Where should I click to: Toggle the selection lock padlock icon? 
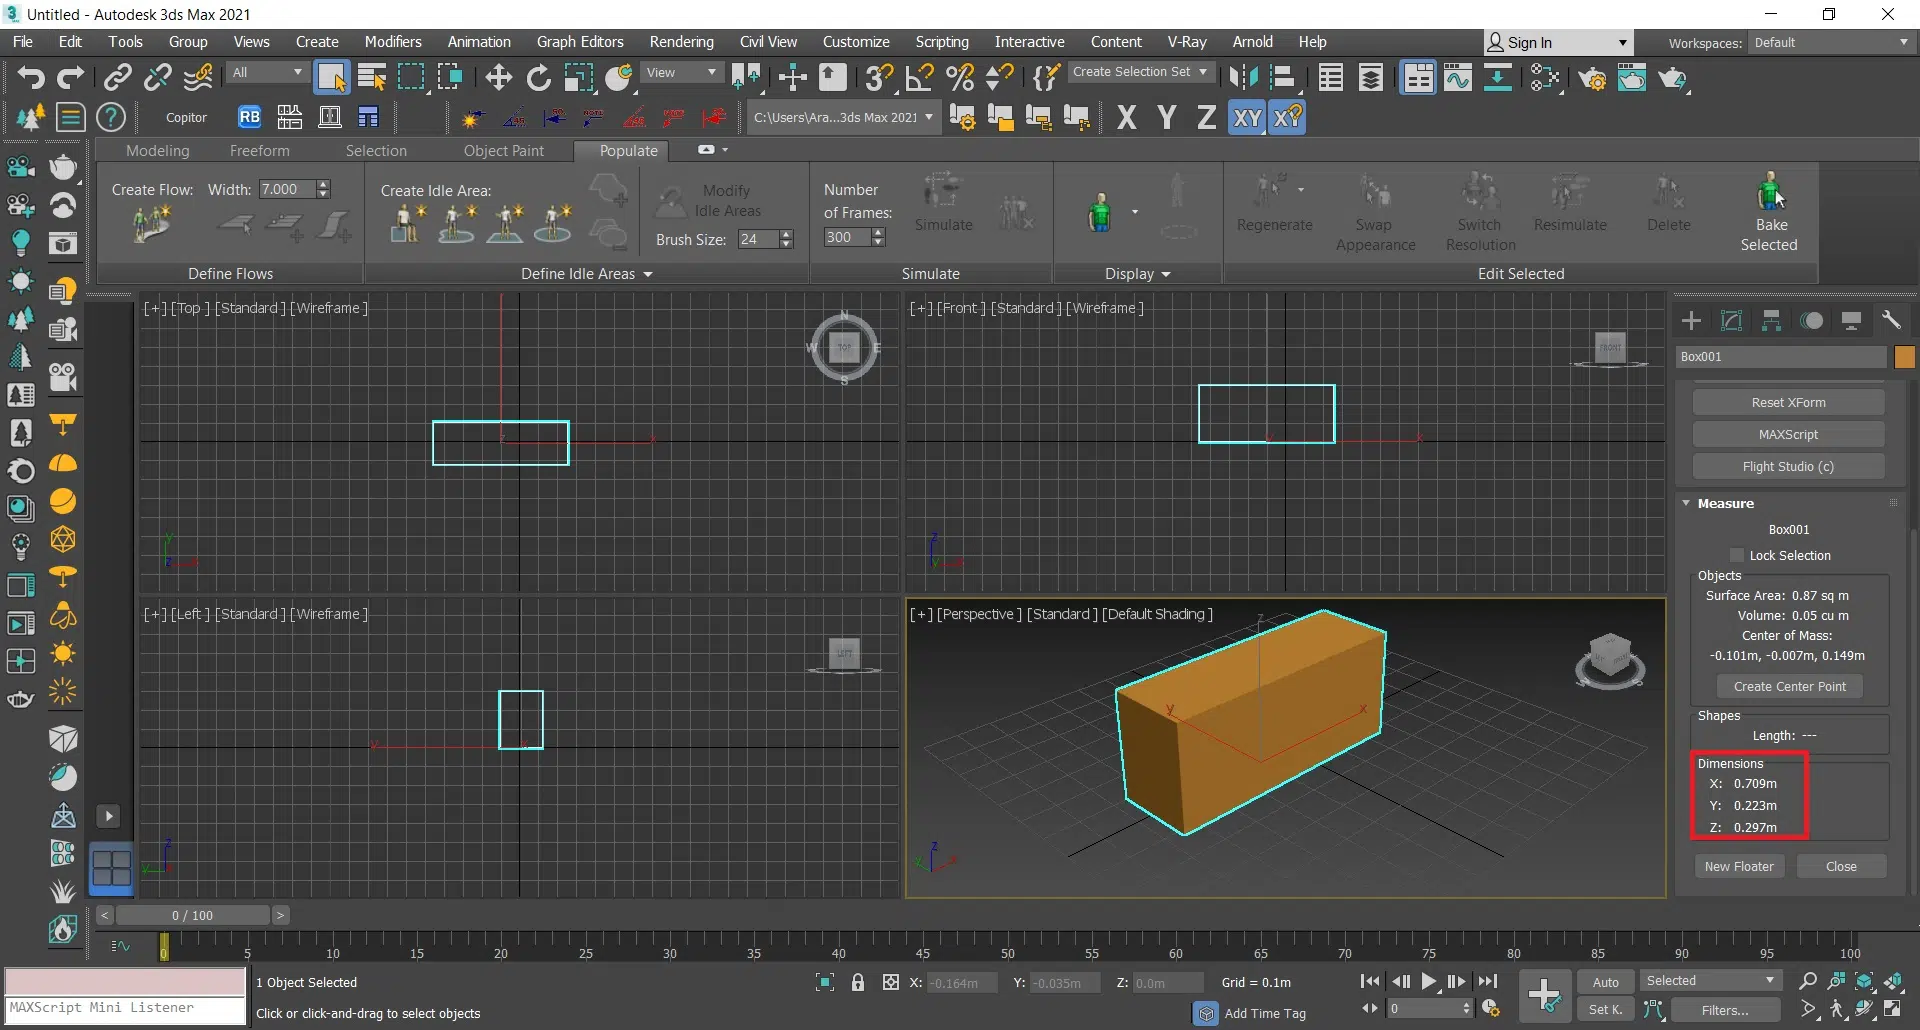click(x=858, y=983)
